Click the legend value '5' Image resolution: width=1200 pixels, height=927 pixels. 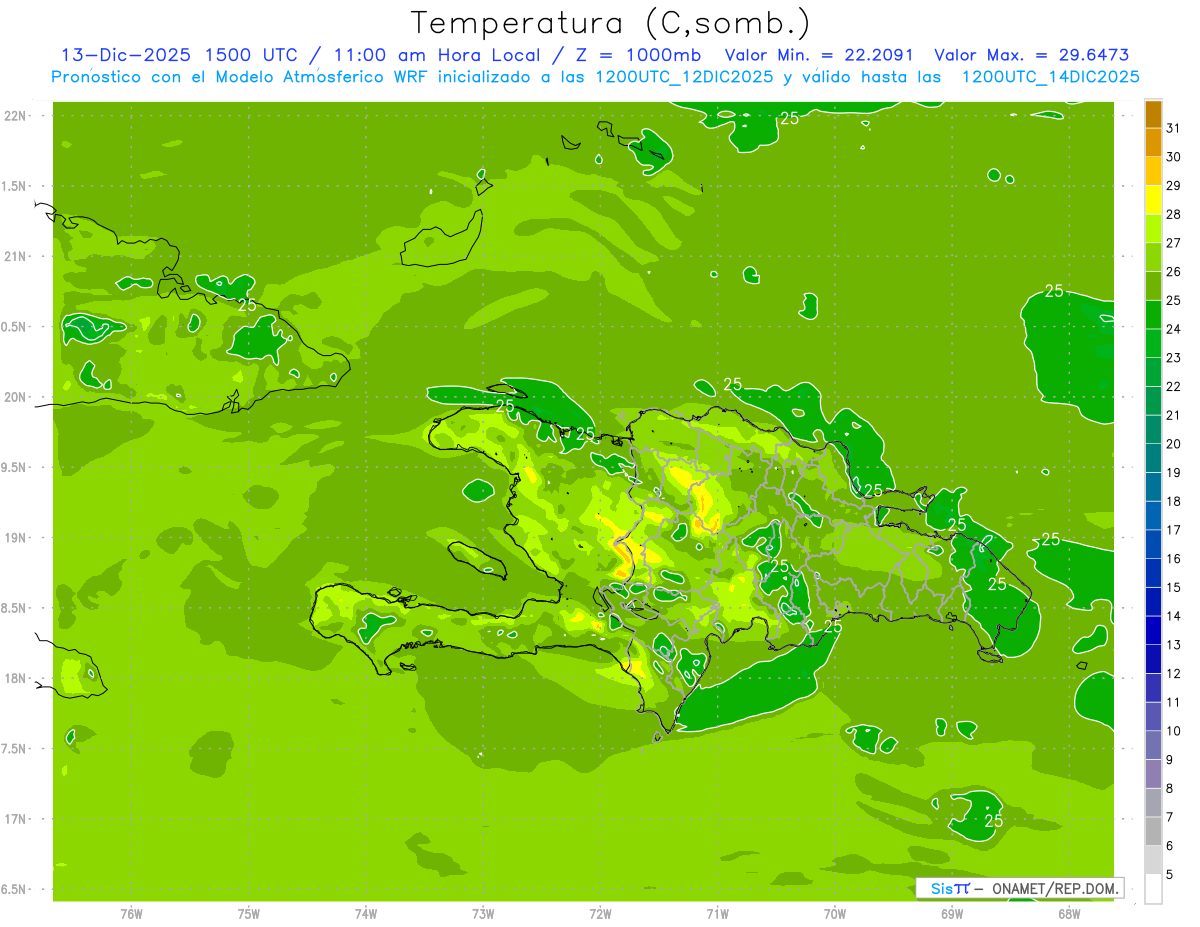tap(1170, 874)
